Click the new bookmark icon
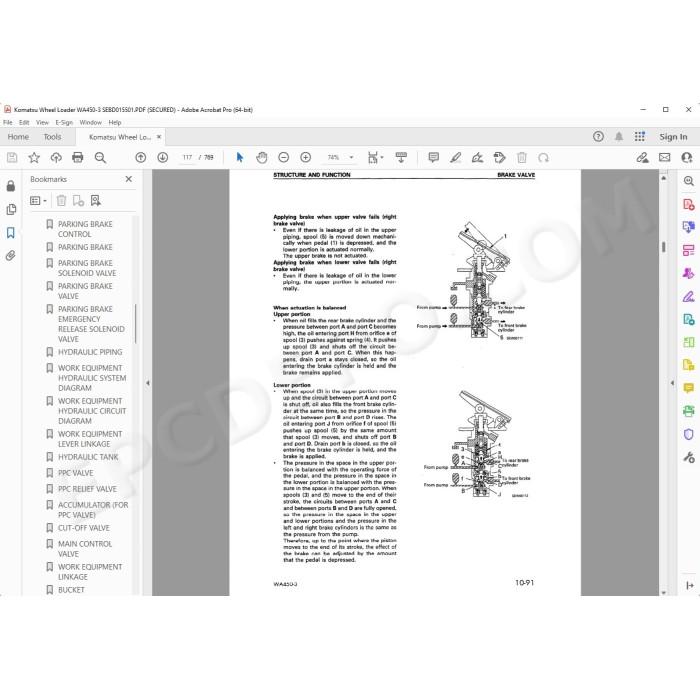This screenshot has width=700, height=700. (x=78, y=201)
